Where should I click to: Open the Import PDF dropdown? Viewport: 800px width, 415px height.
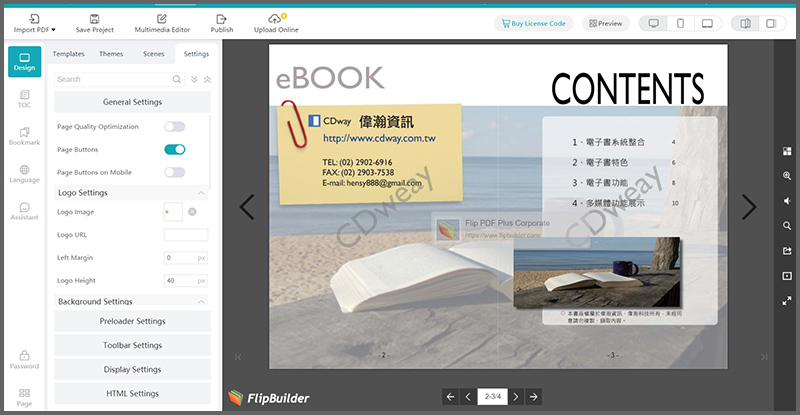[x=34, y=24]
